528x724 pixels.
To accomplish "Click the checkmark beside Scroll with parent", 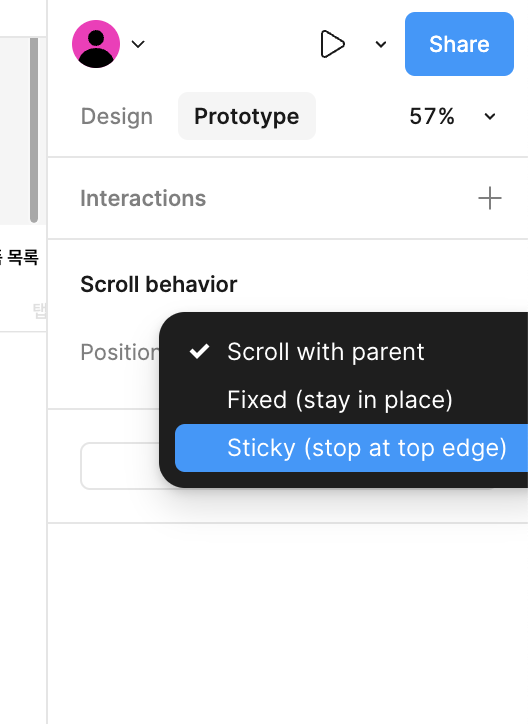I will [199, 352].
